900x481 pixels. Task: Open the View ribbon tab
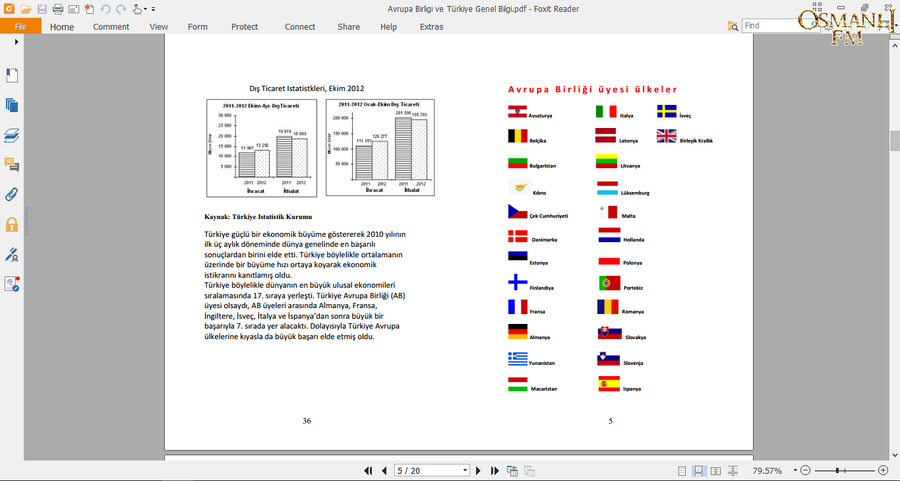point(158,26)
